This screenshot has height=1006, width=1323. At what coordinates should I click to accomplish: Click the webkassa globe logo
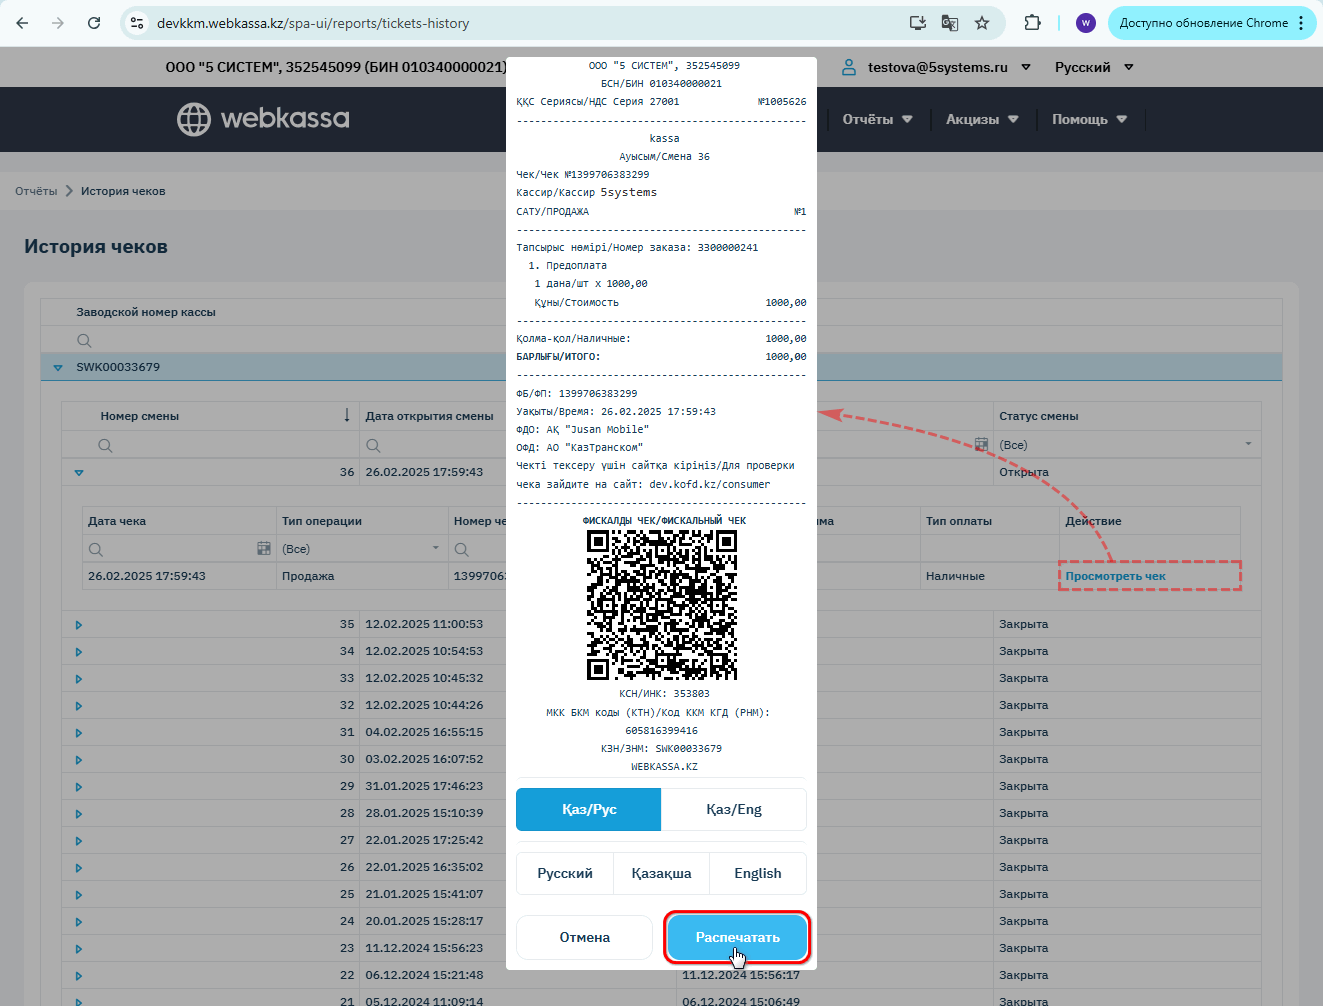194,119
